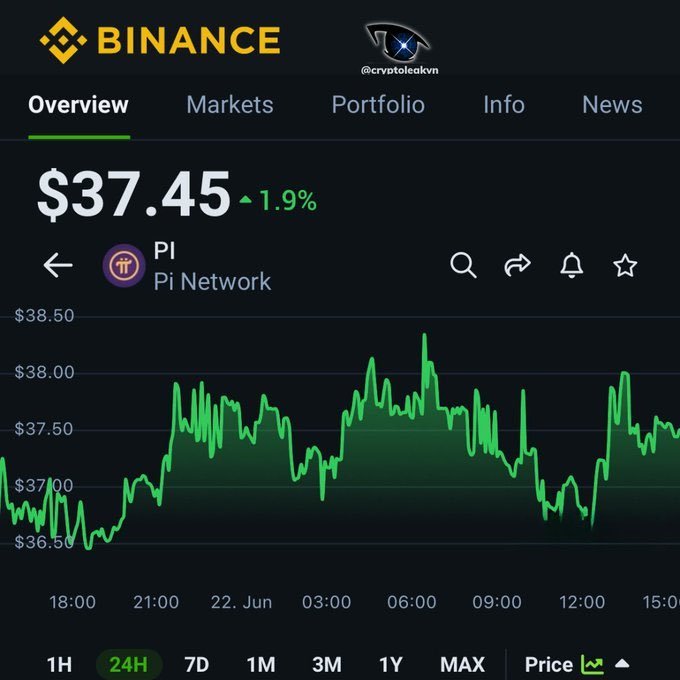Click the 22. Jun date label
This screenshot has width=680, height=680.
(x=242, y=602)
